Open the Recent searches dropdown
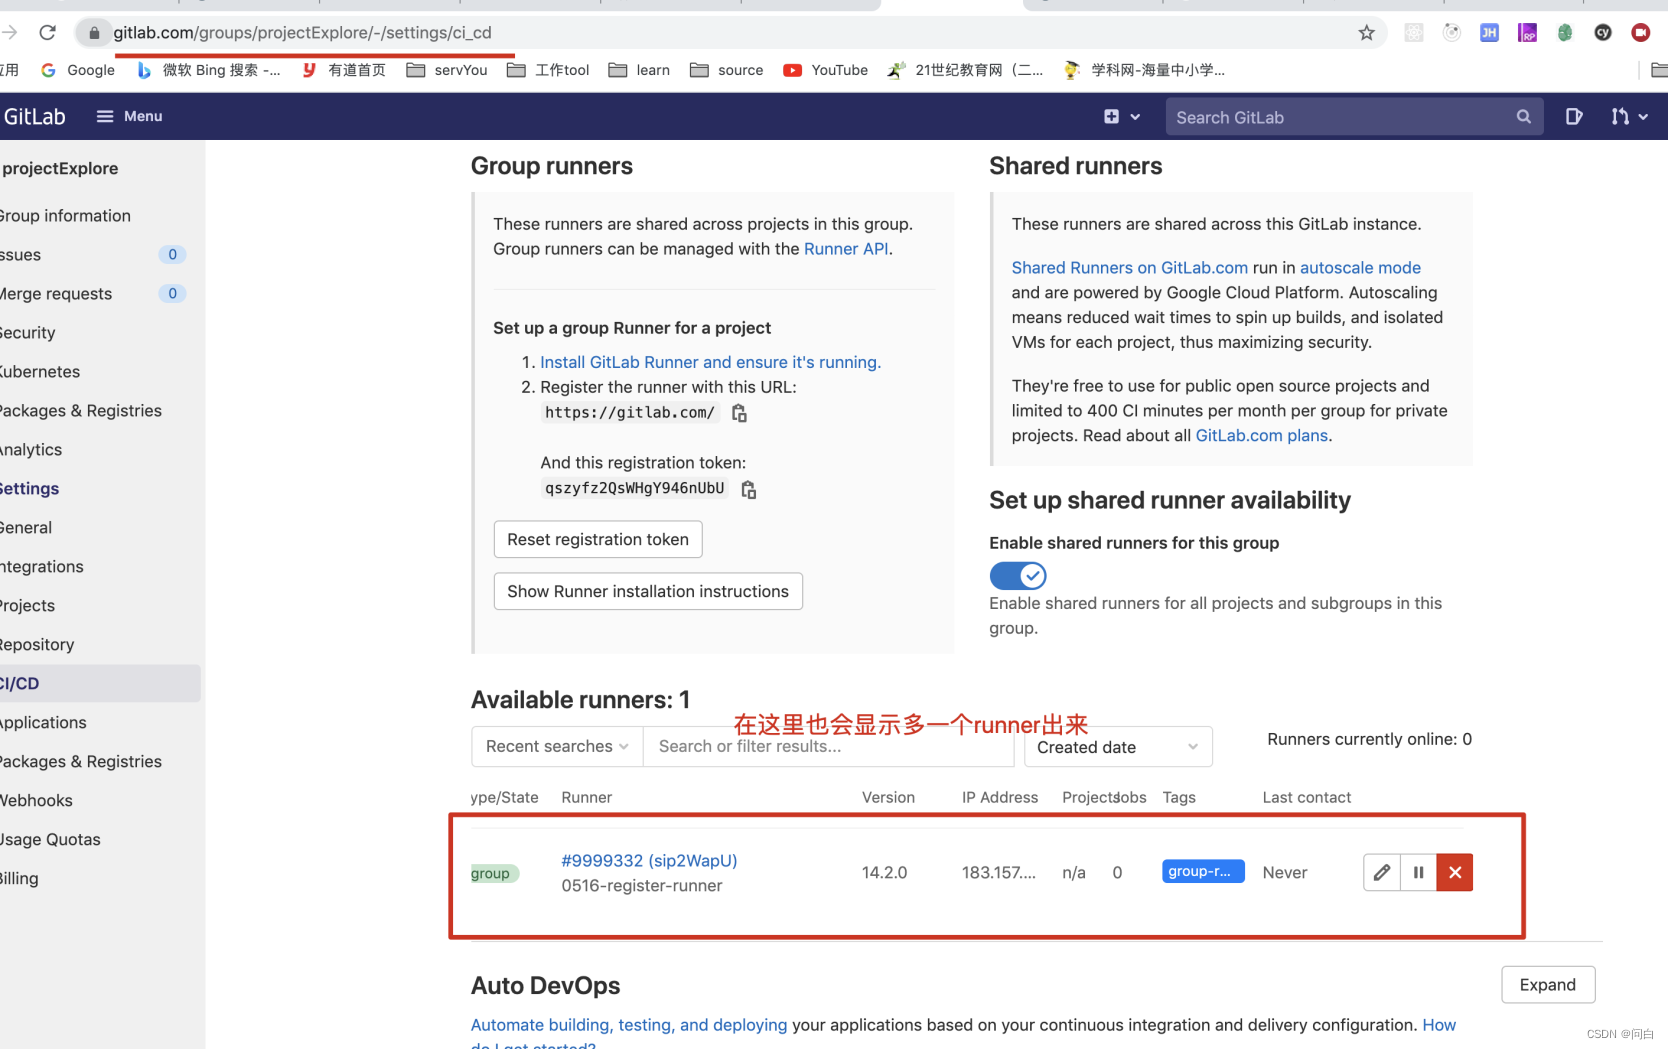1668x1049 pixels. [557, 746]
